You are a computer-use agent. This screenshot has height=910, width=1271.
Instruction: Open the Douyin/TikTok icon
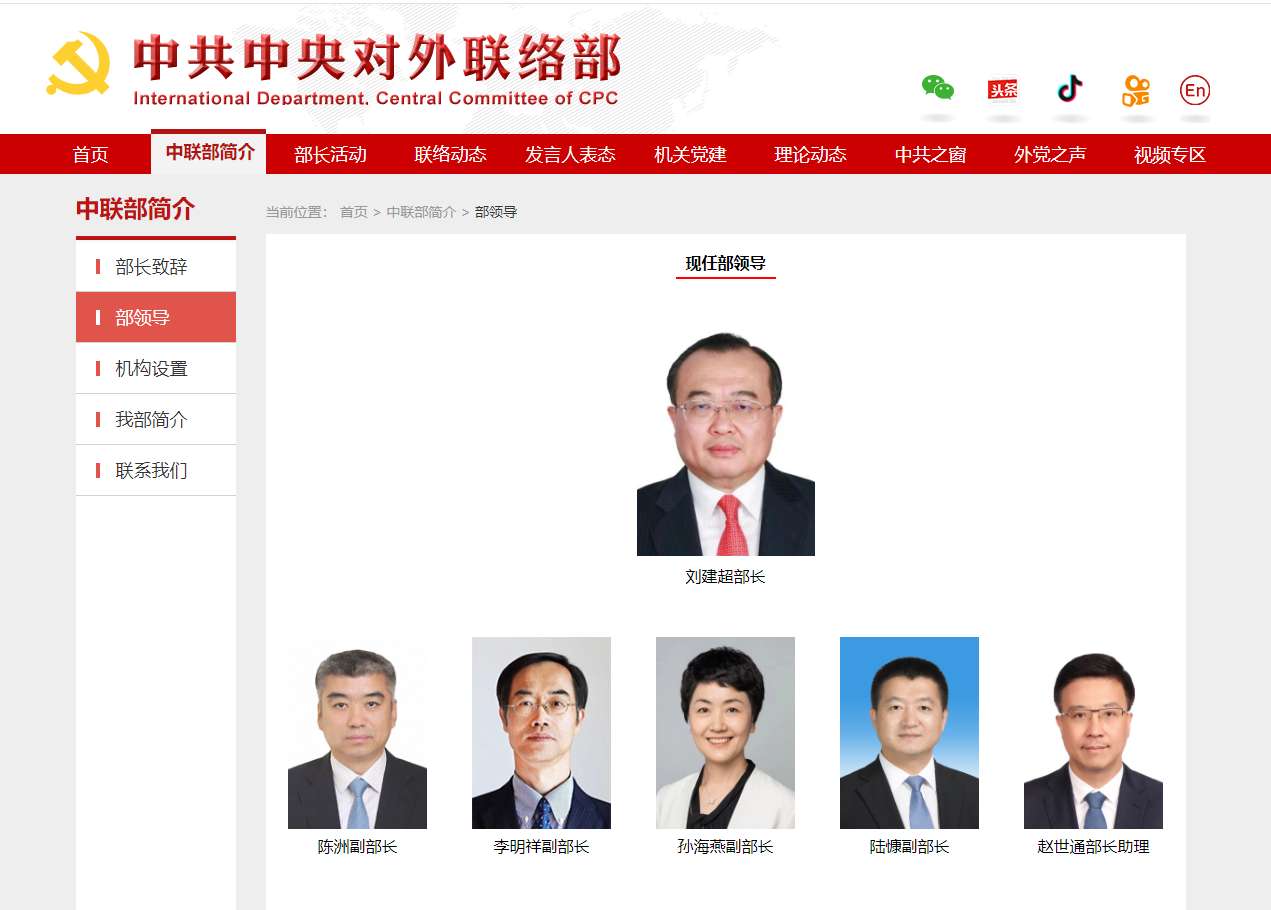tap(1070, 89)
